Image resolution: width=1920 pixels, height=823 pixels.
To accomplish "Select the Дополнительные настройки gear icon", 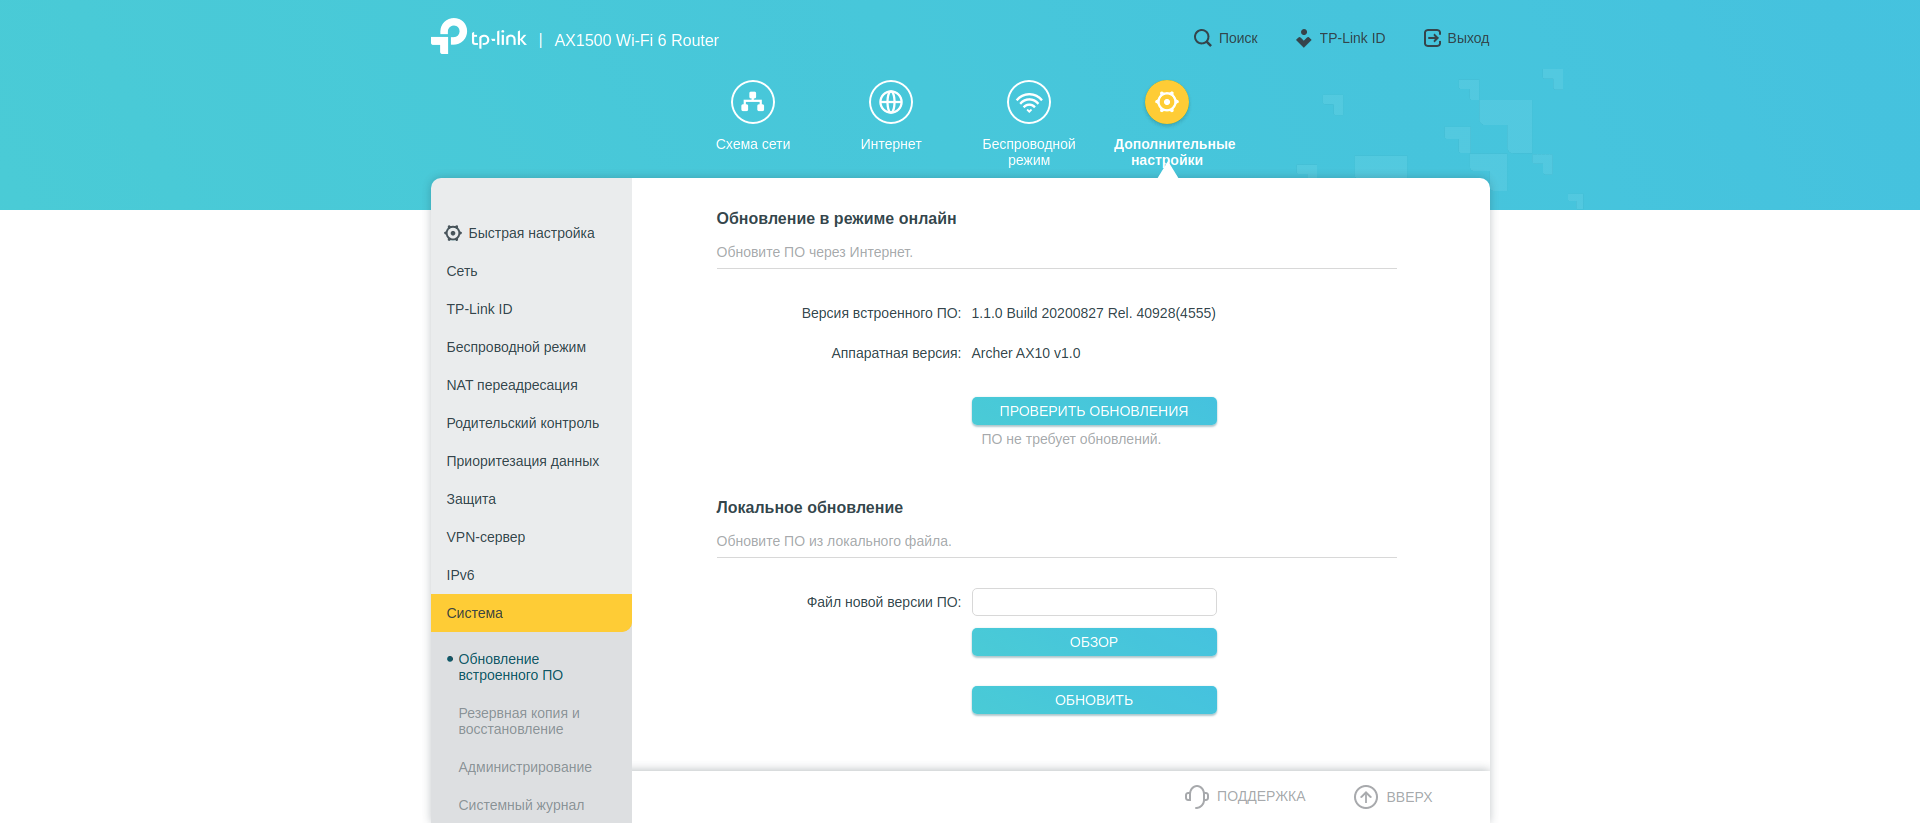I will tap(1166, 102).
